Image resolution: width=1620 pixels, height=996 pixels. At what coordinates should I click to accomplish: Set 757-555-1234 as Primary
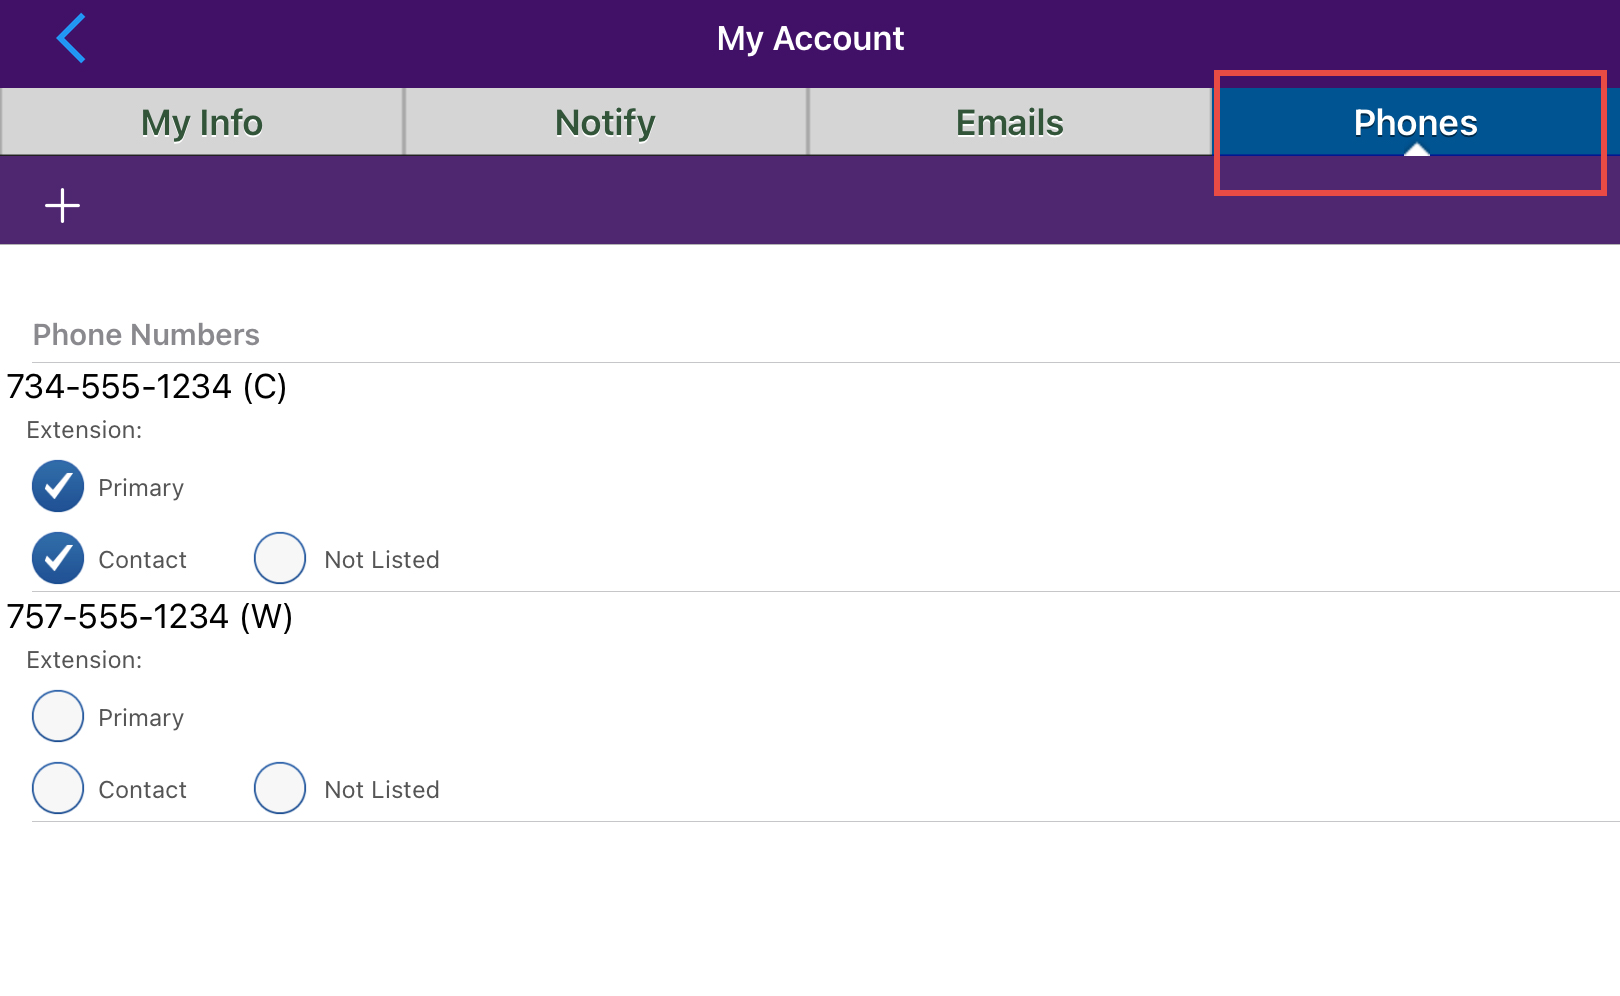58,717
